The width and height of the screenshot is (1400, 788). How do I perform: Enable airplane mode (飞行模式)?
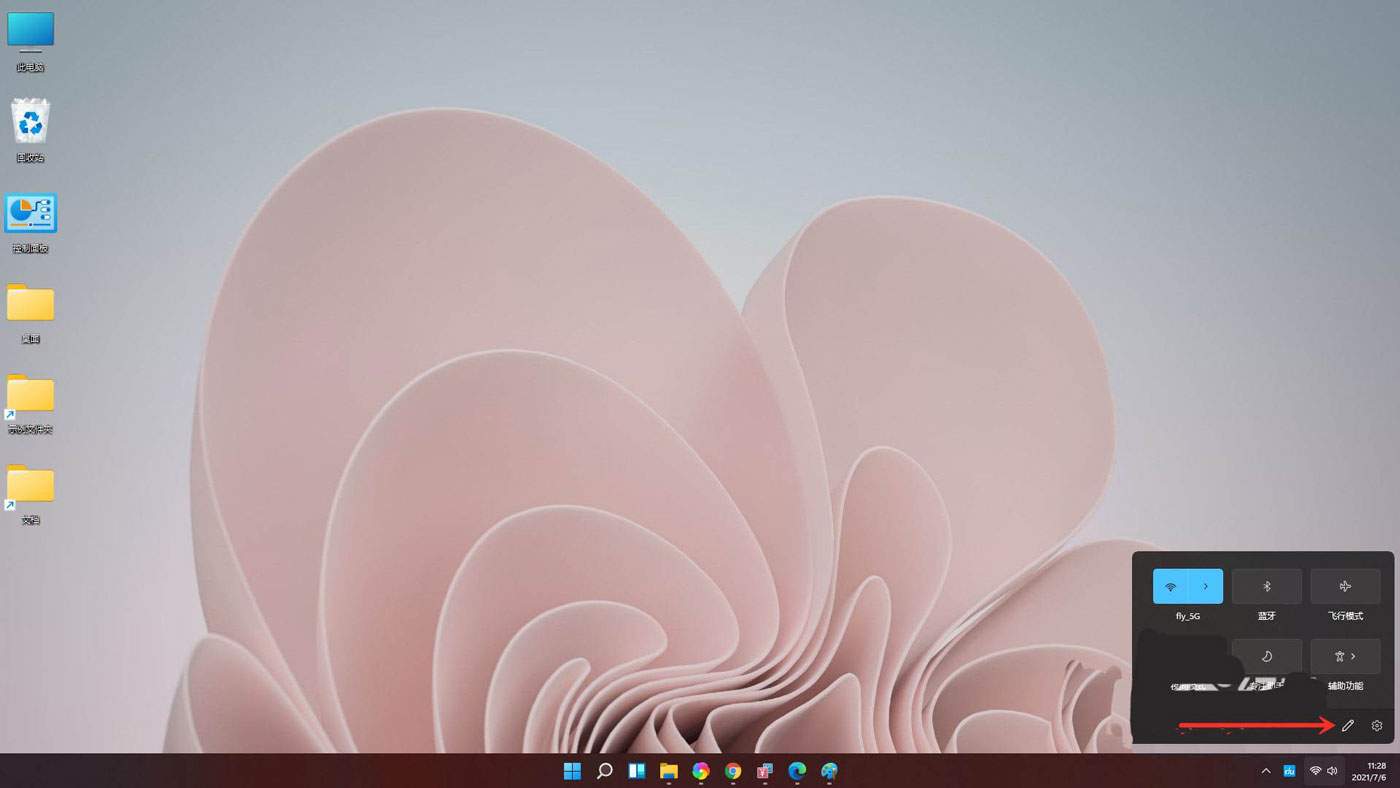coord(1345,586)
